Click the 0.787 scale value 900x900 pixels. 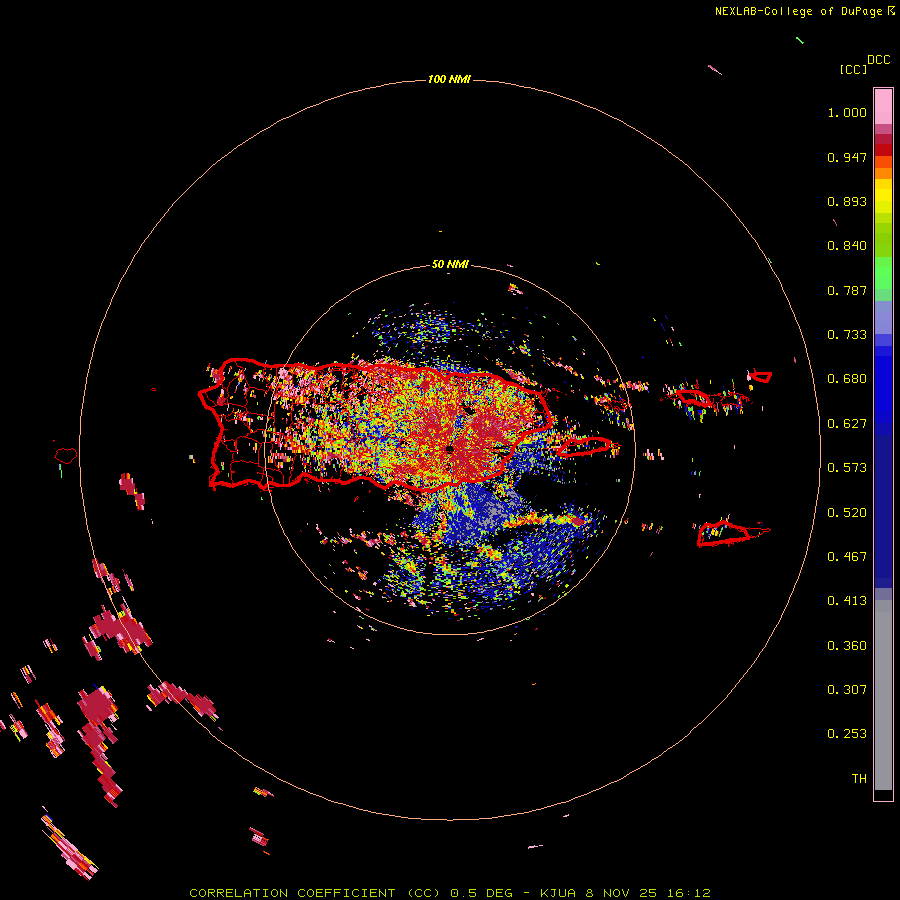click(x=847, y=290)
